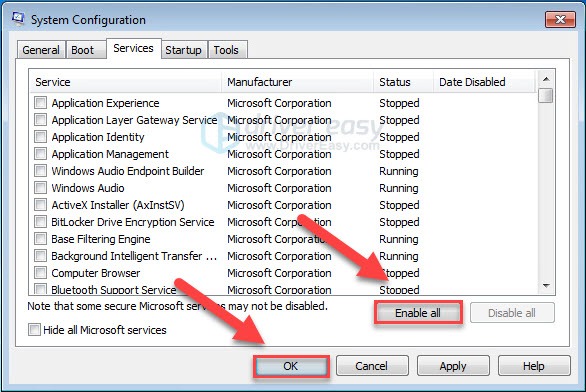
Task: Check the Application Management service
Action: tap(40, 154)
